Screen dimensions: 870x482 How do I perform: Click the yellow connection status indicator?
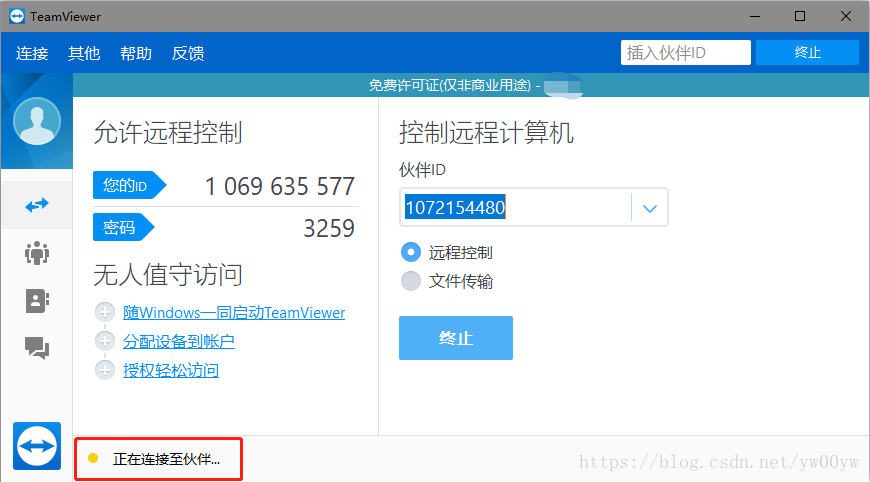tap(93, 458)
